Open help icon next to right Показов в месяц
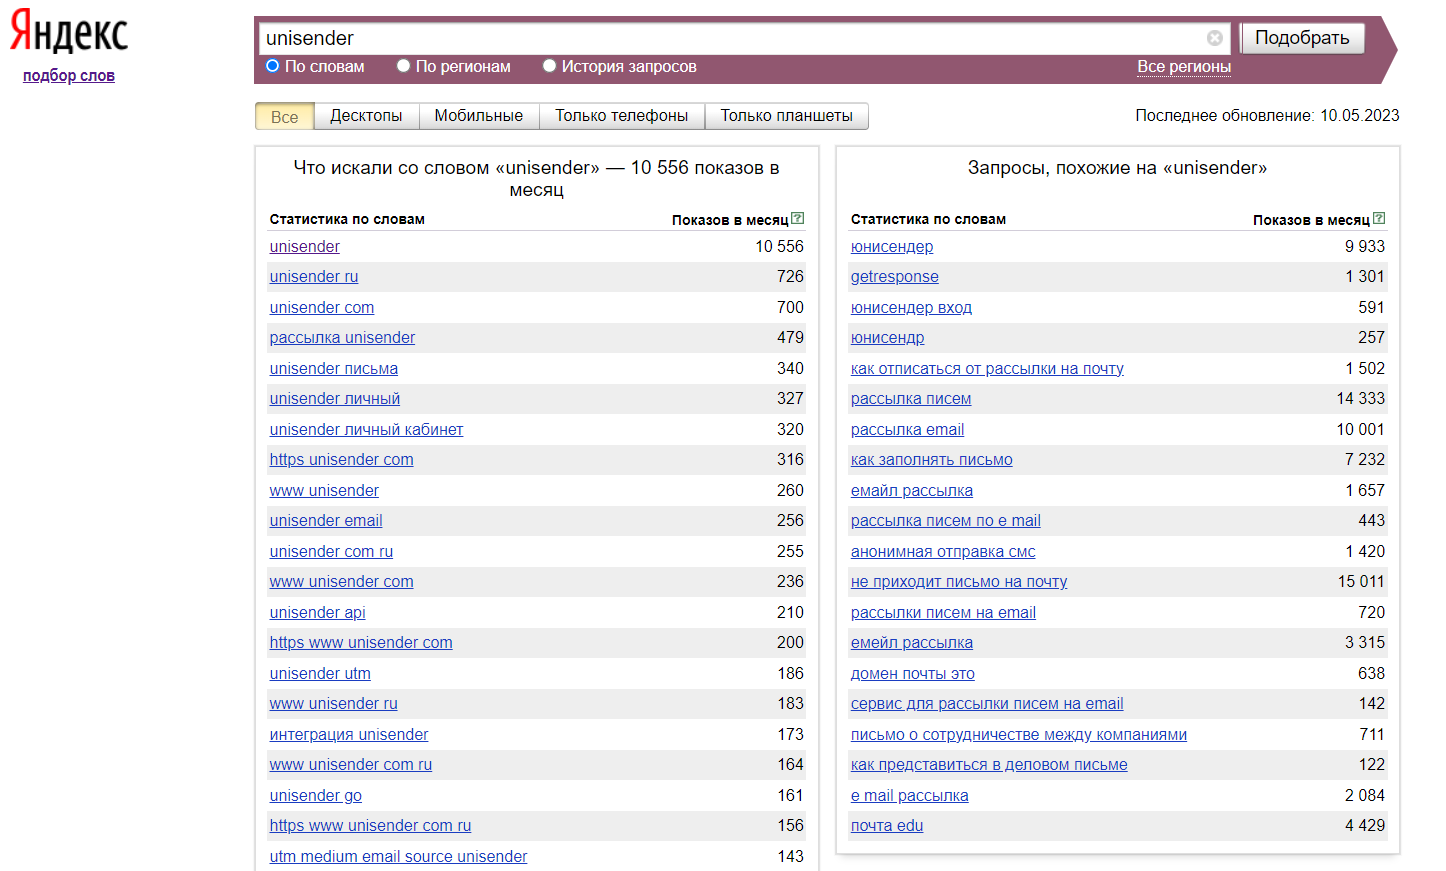The height and width of the screenshot is (871, 1446). (x=1379, y=218)
